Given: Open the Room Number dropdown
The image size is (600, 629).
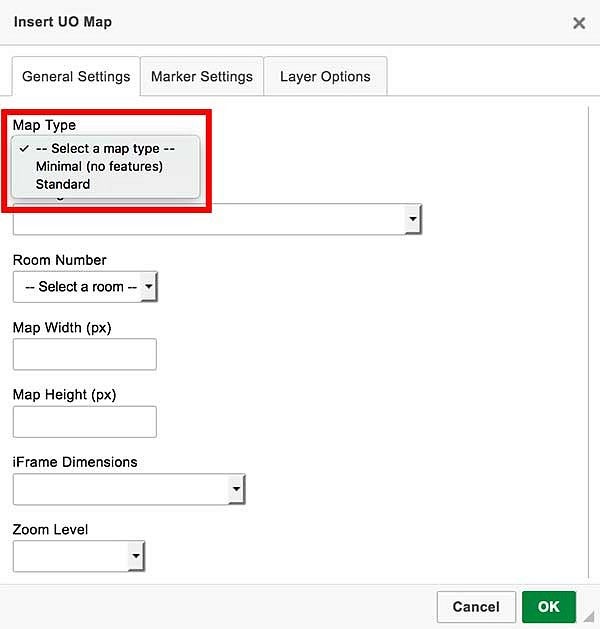Looking at the screenshot, I should point(85,287).
